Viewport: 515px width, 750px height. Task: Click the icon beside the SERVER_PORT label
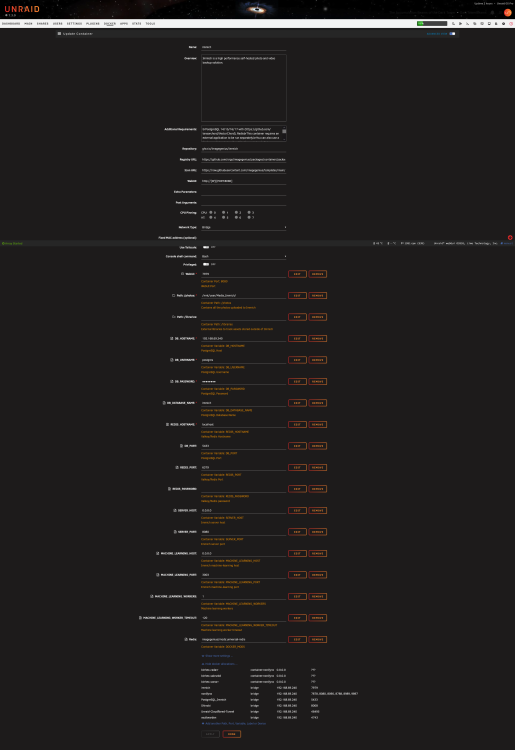[175, 532]
